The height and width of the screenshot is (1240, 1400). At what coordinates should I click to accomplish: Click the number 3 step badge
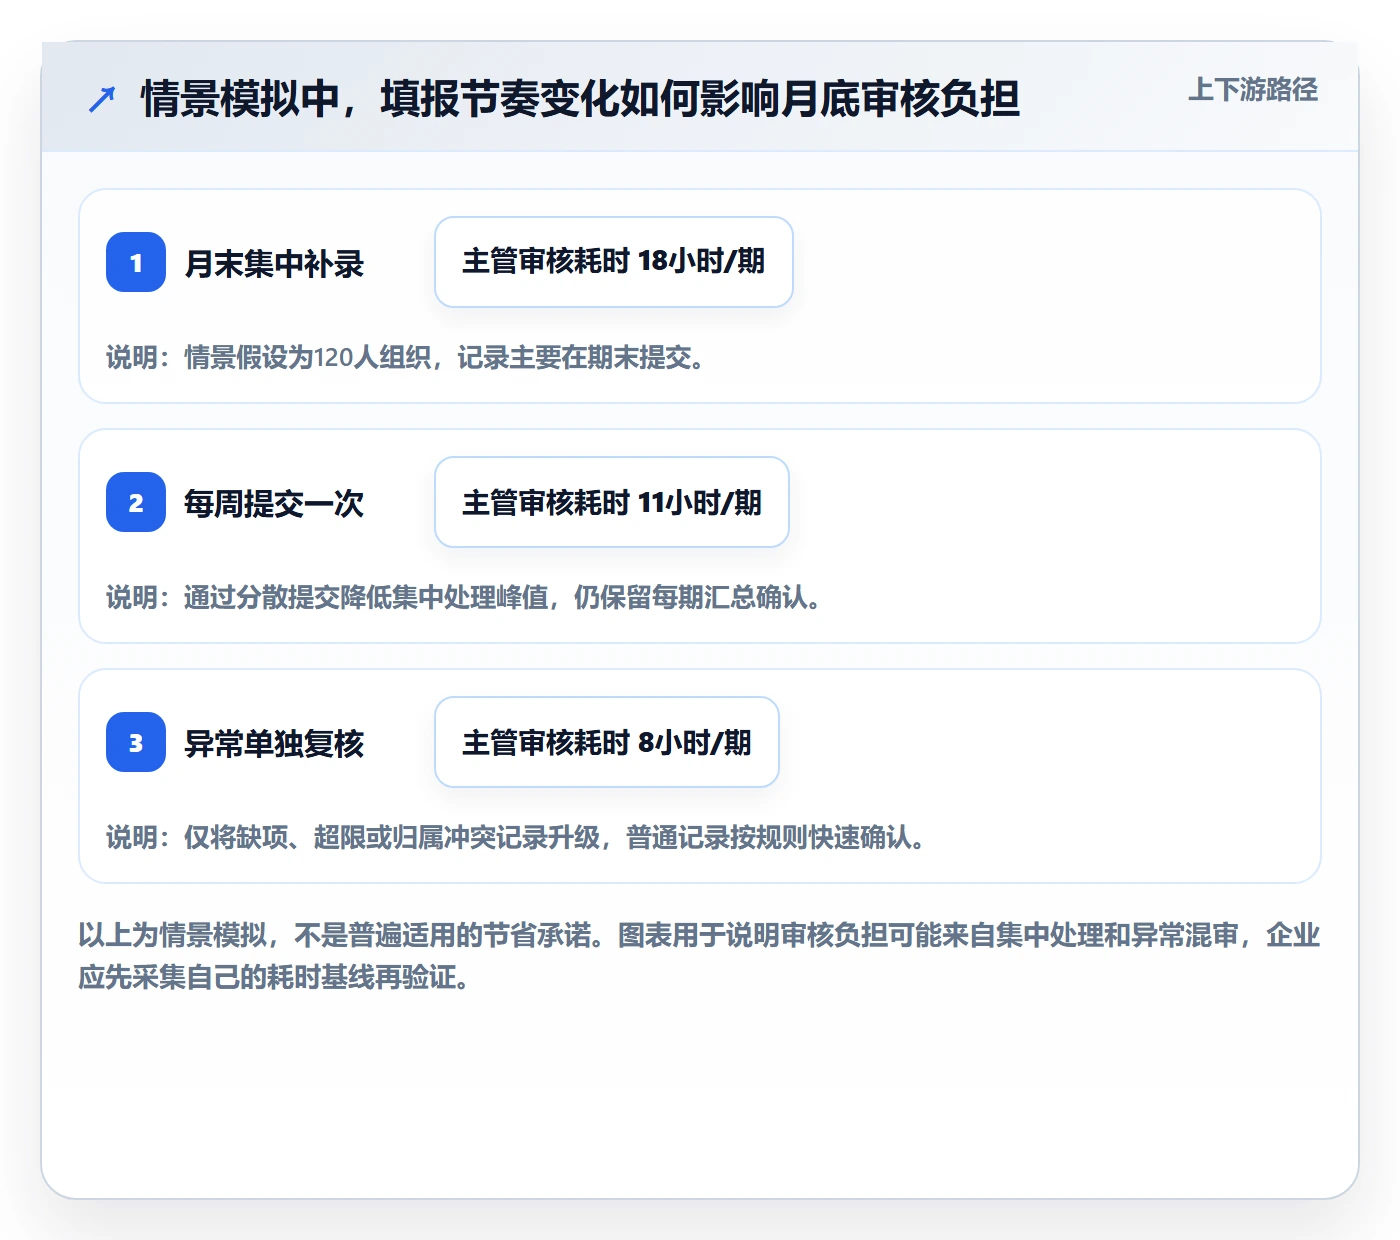pos(136,742)
